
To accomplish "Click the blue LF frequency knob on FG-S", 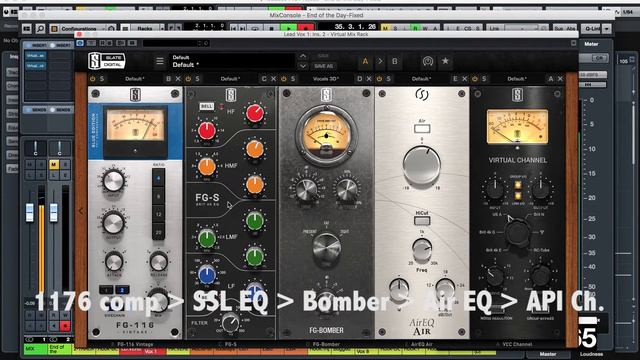I will (x=207, y=274).
